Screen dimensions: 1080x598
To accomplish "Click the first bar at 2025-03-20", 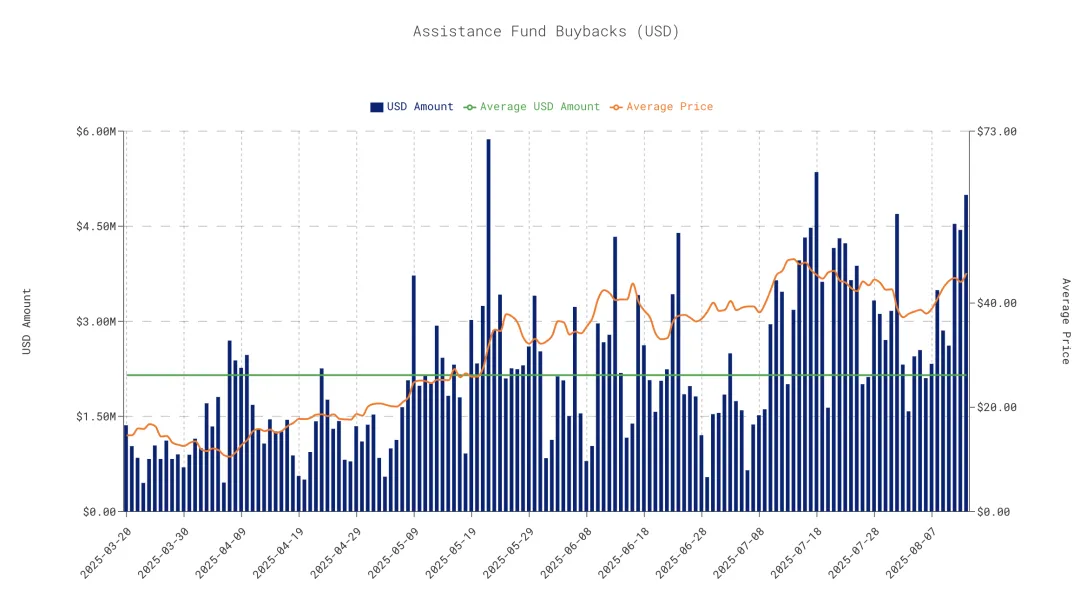I will 126,468.
